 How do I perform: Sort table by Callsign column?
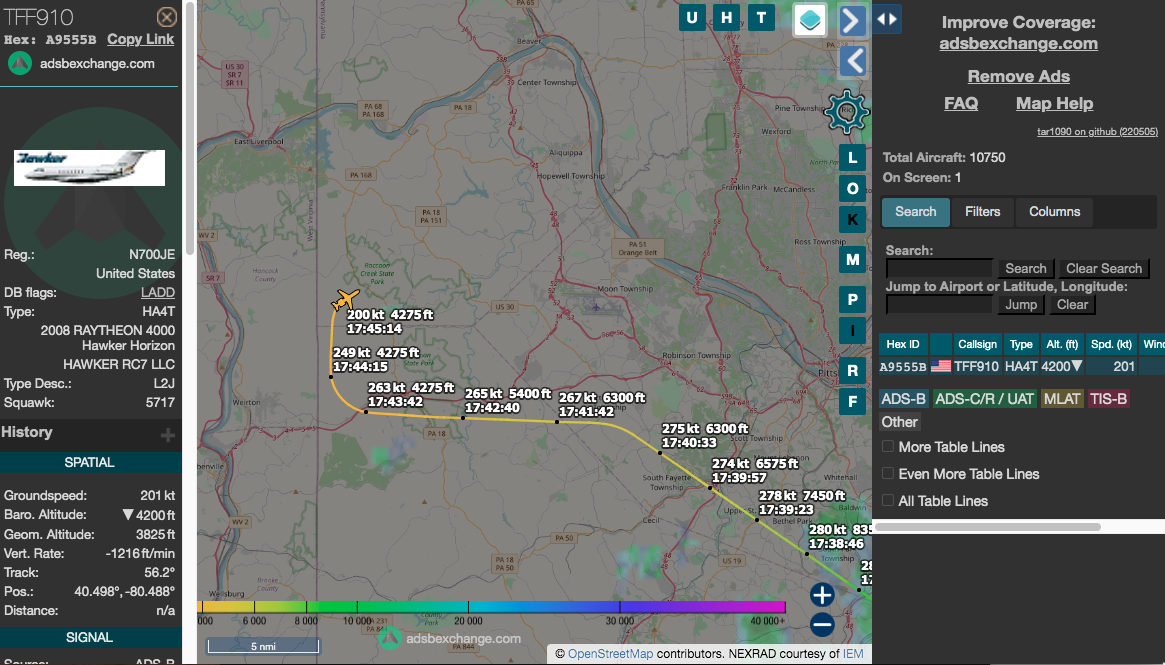click(x=977, y=344)
